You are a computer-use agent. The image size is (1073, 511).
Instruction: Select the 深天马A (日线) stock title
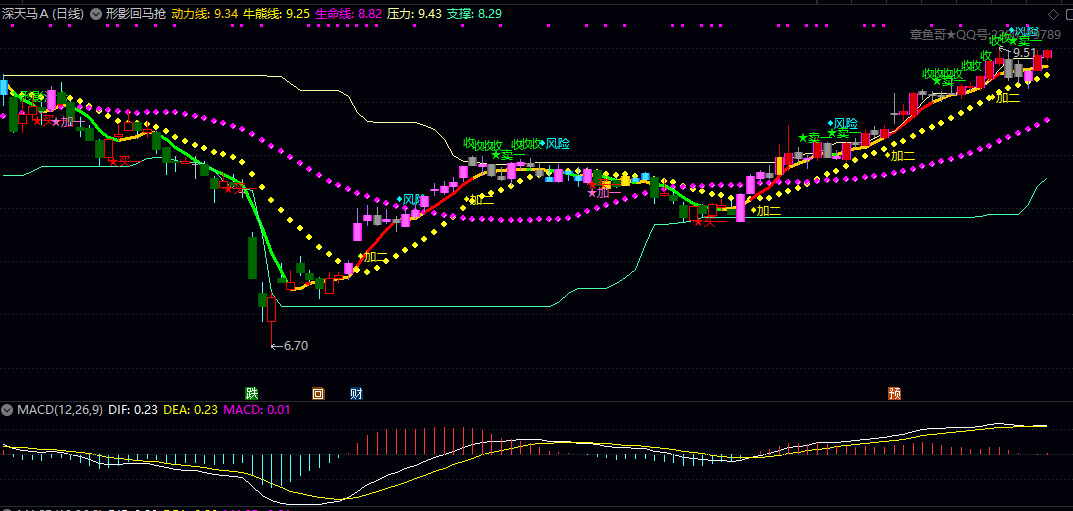point(42,15)
